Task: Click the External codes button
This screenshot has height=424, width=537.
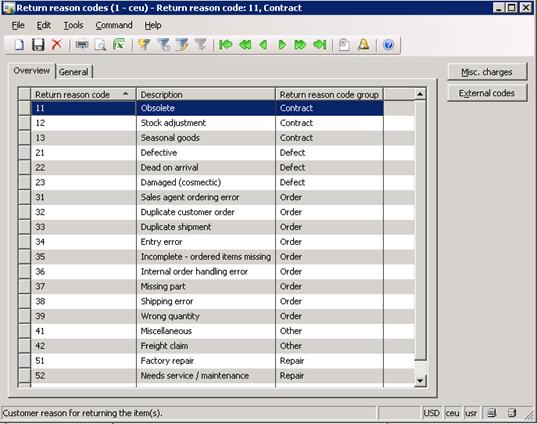Action: coord(487,93)
